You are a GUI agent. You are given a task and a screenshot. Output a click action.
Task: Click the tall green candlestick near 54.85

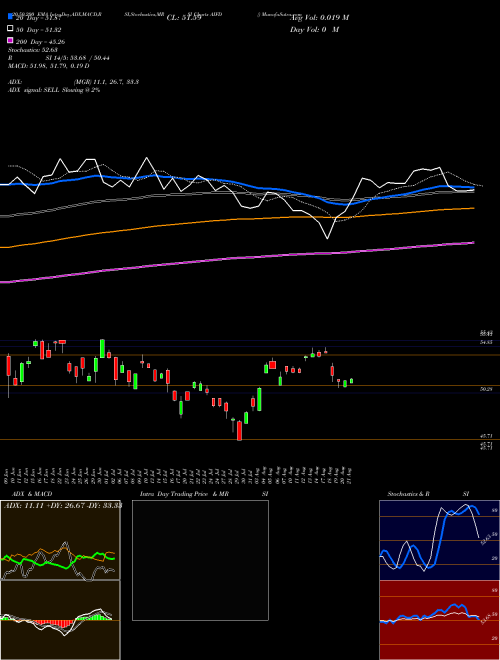(x=102, y=349)
